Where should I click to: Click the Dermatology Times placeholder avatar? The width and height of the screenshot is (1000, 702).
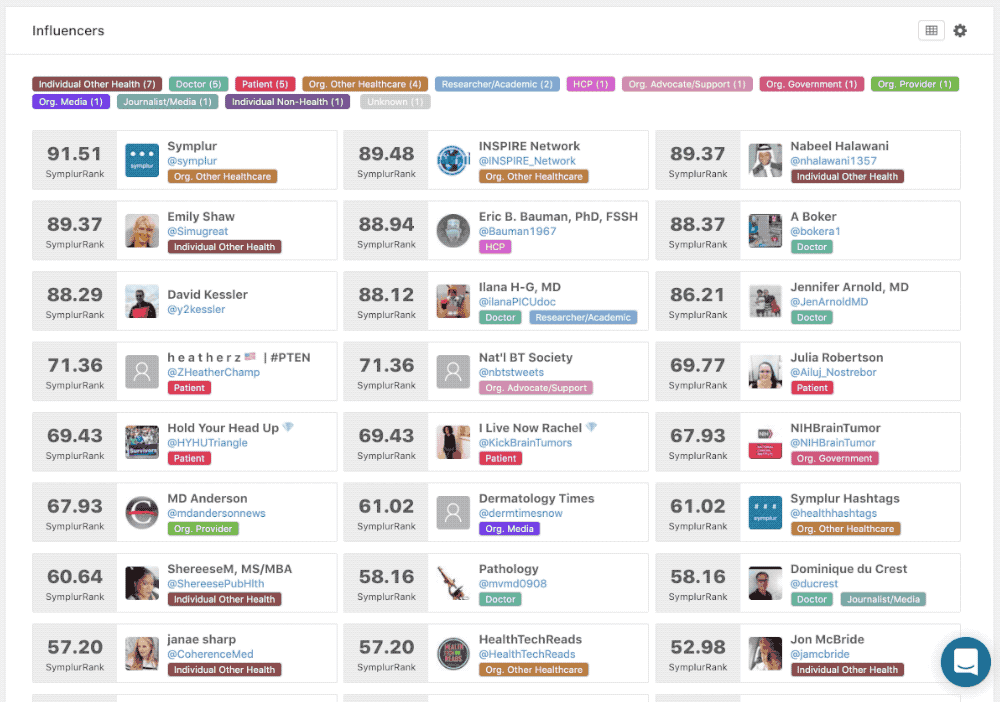[453, 513]
